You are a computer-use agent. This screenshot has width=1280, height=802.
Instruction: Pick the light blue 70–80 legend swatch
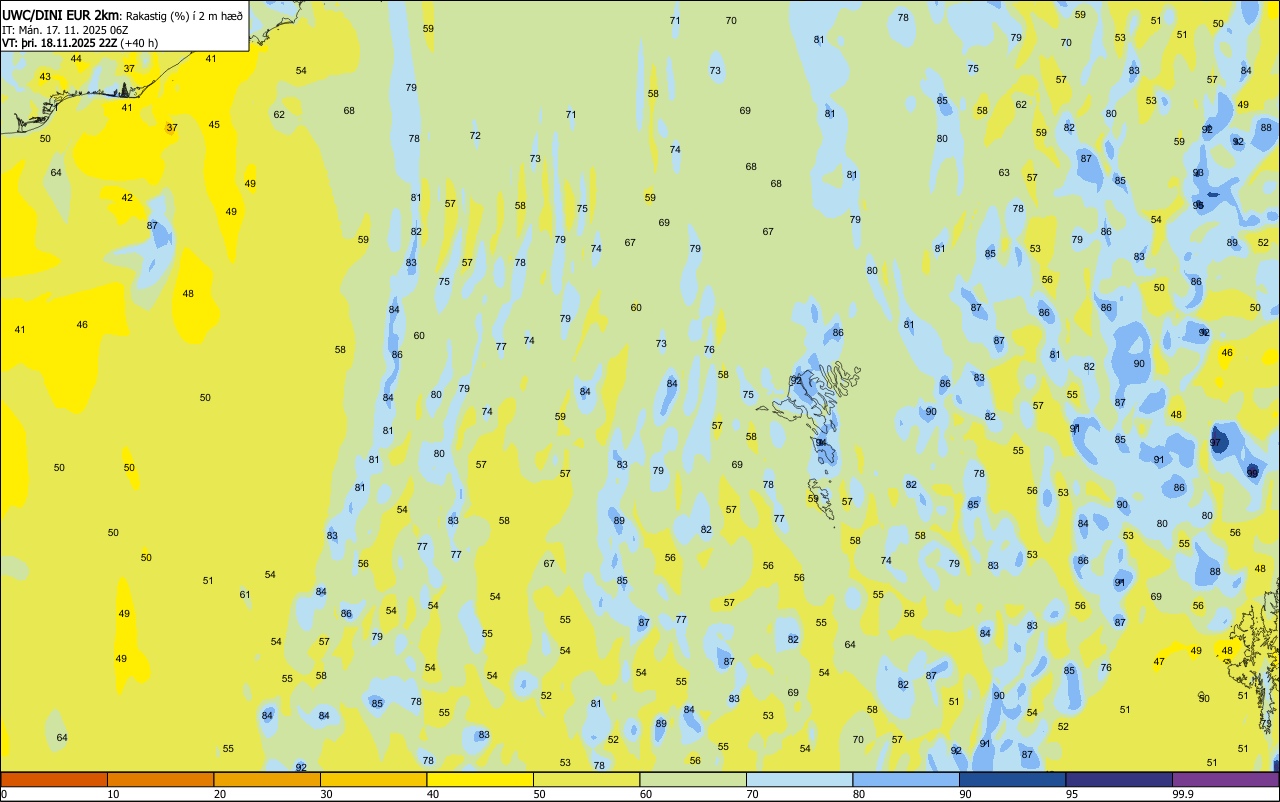pyautogui.click(x=799, y=779)
